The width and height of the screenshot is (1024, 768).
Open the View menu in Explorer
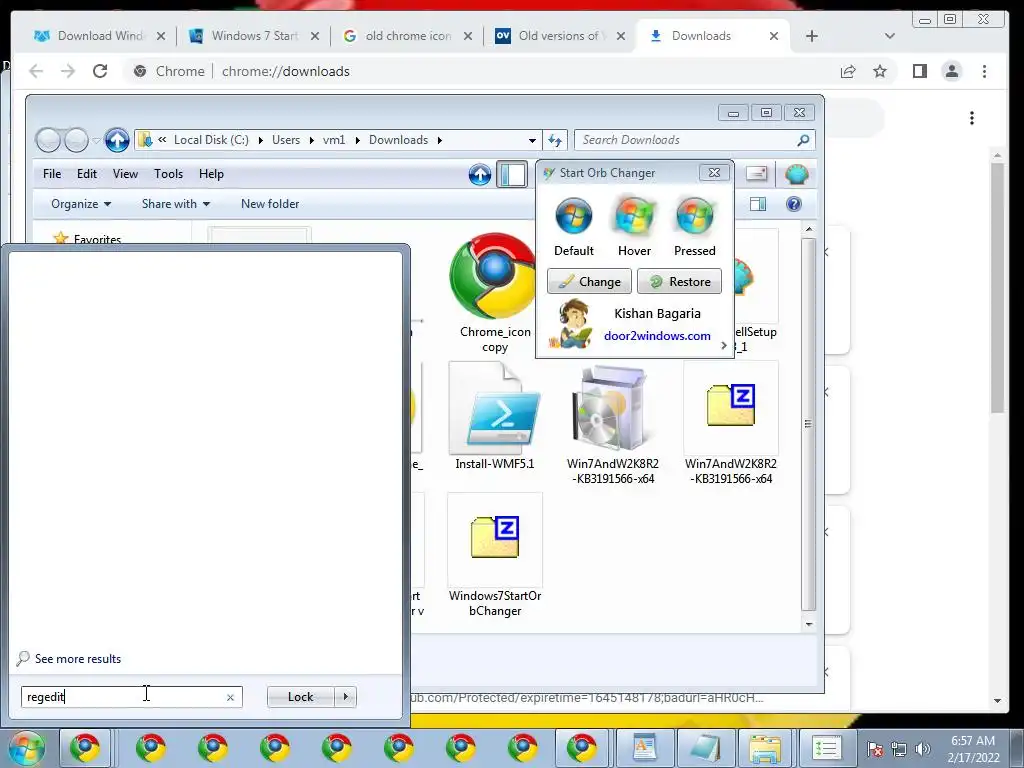tap(125, 174)
